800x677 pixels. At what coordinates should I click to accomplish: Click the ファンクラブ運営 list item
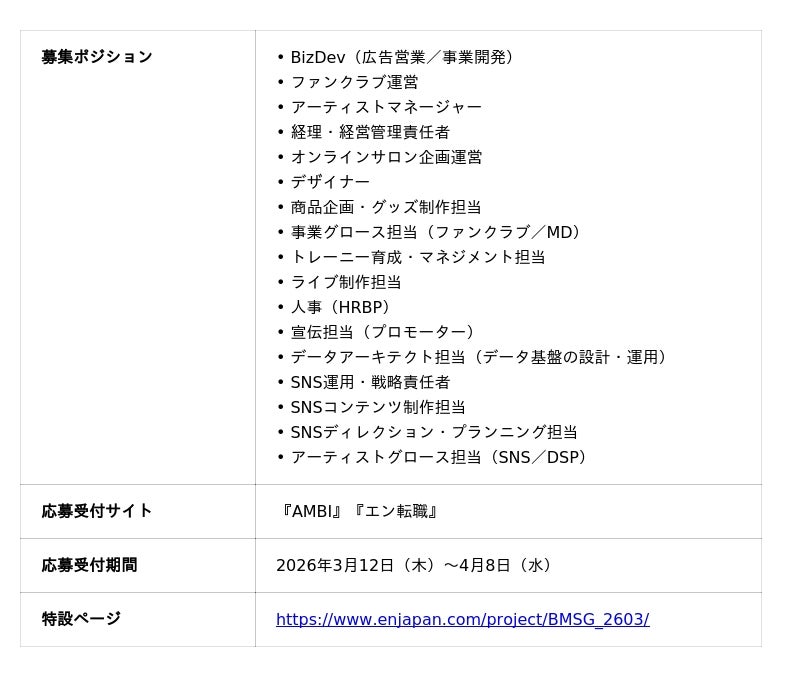[x=354, y=82]
